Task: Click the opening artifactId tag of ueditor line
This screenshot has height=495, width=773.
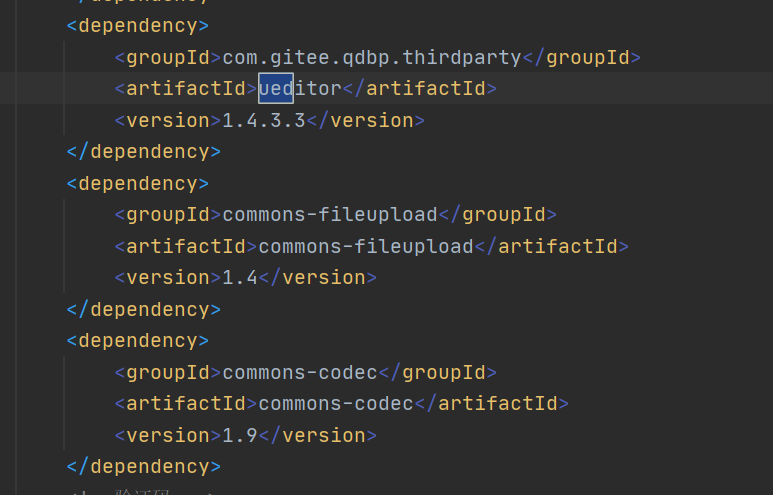Action: tap(186, 89)
